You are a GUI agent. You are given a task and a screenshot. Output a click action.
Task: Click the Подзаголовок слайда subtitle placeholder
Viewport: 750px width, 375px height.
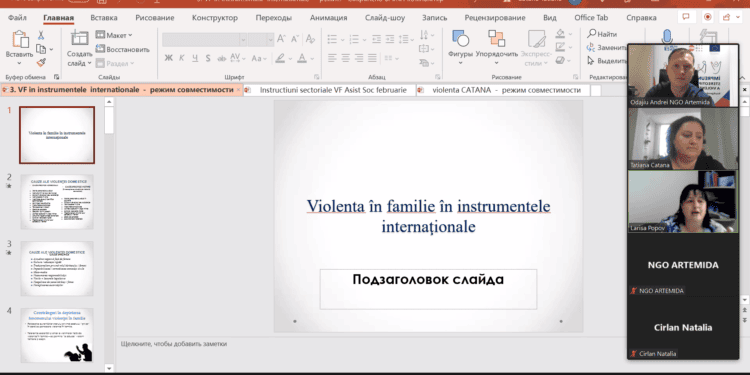(x=428, y=289)
